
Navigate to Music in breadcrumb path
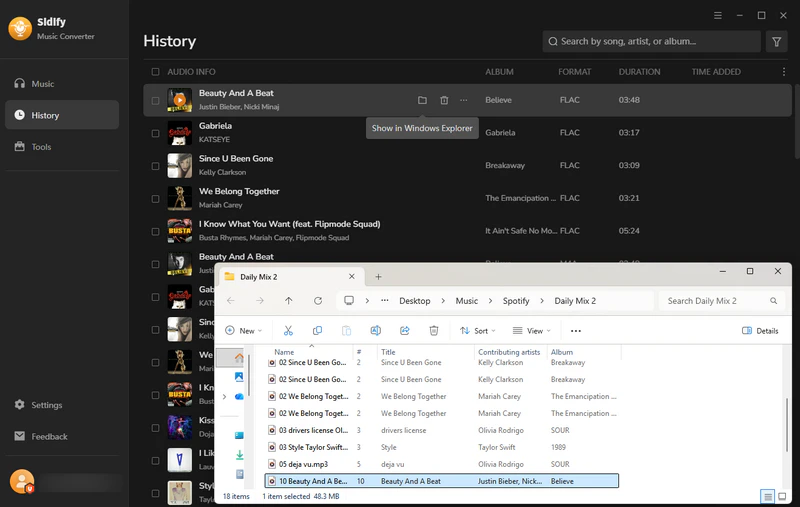point(467,301)
